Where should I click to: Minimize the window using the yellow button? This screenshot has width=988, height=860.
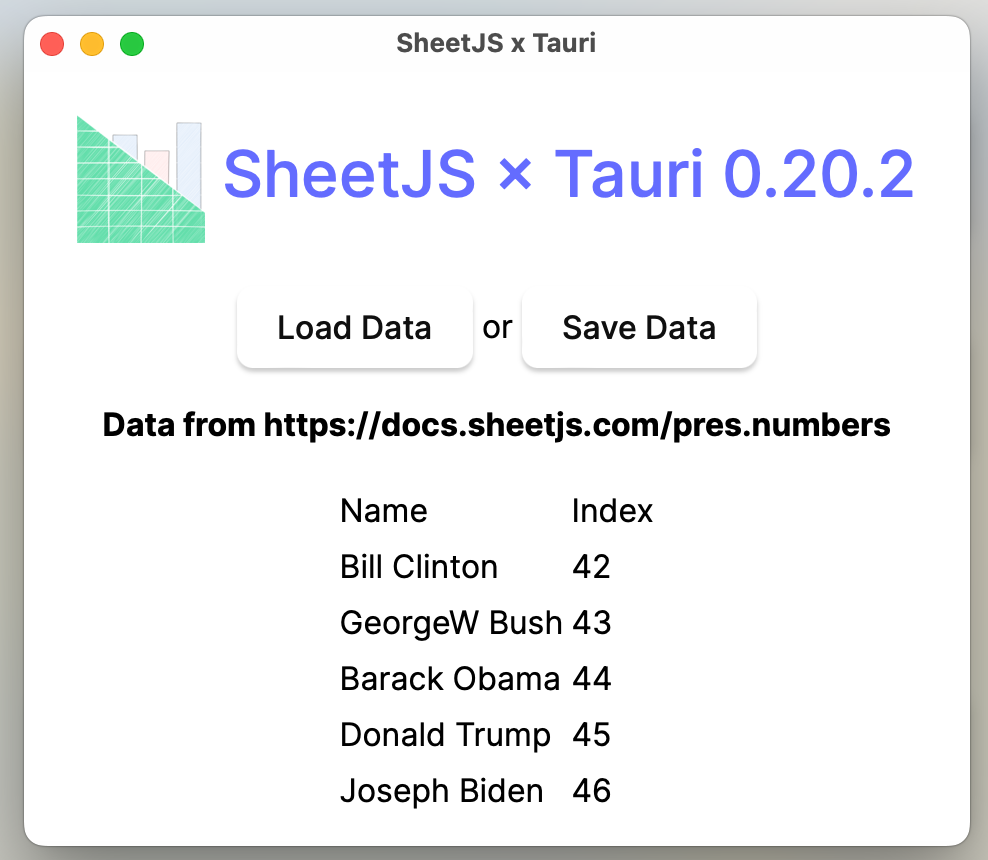pyautogui.click(x=92, y=44)
